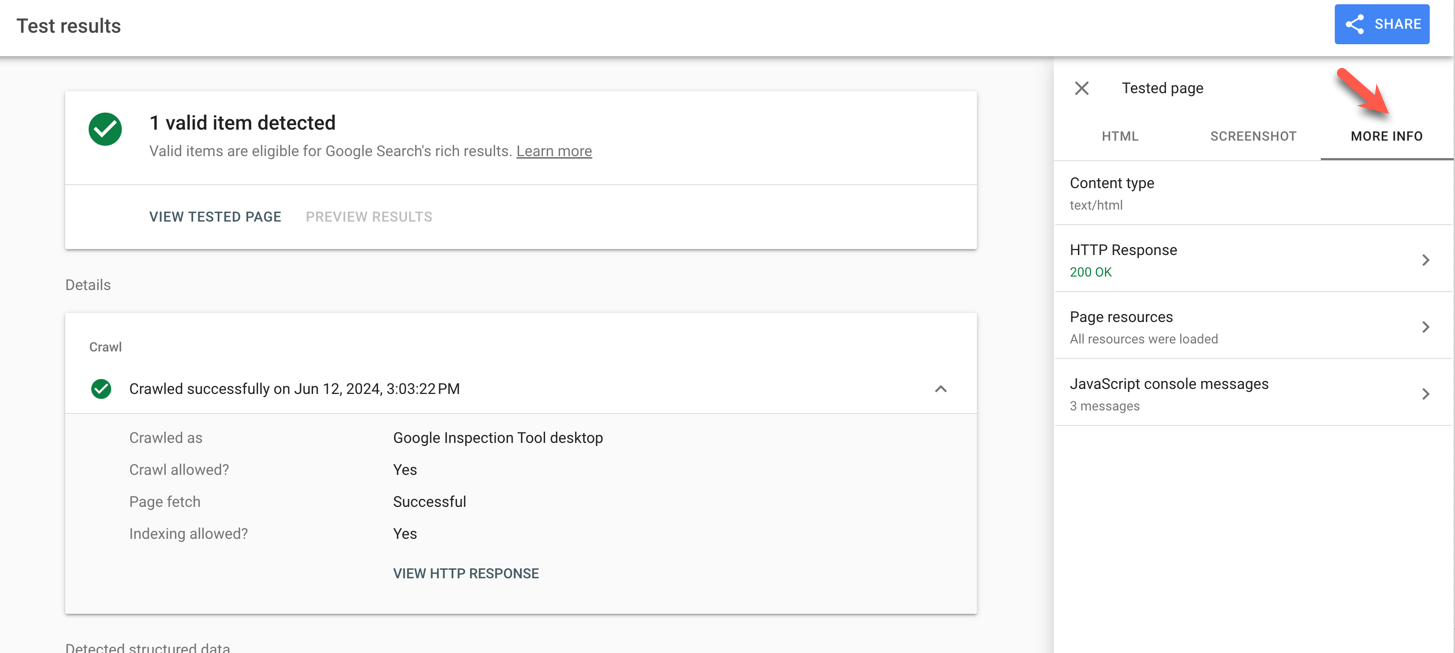Screen dimensions: 1455x653
Task: Close the Tested page panel
Action: click(1082, 88)
